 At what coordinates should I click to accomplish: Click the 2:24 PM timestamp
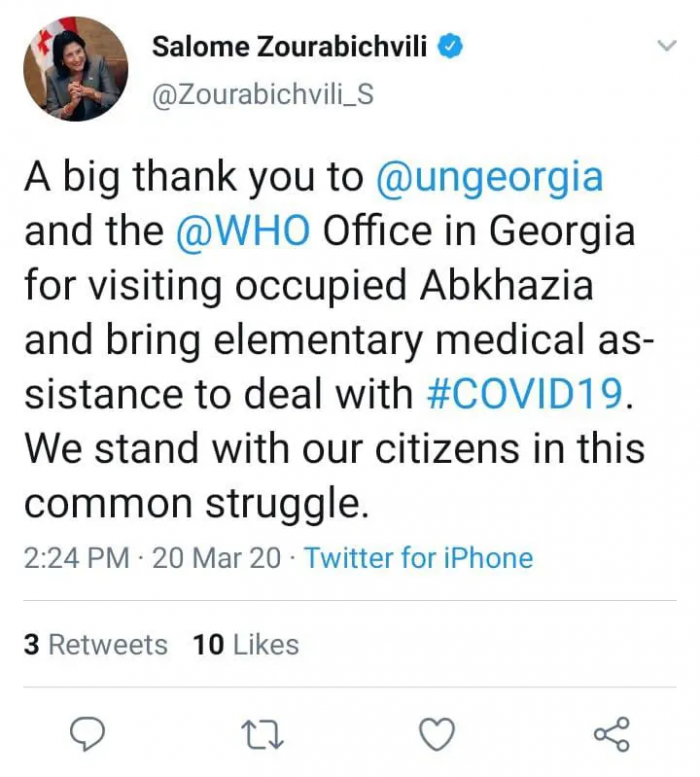pyautogui.click(x=76, y=557)
